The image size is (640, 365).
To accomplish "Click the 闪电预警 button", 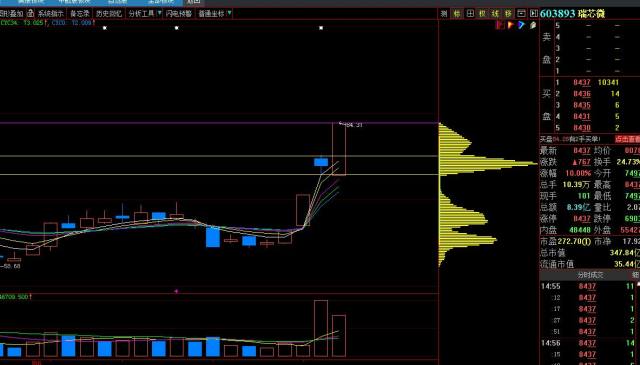I will coord(179,13).
